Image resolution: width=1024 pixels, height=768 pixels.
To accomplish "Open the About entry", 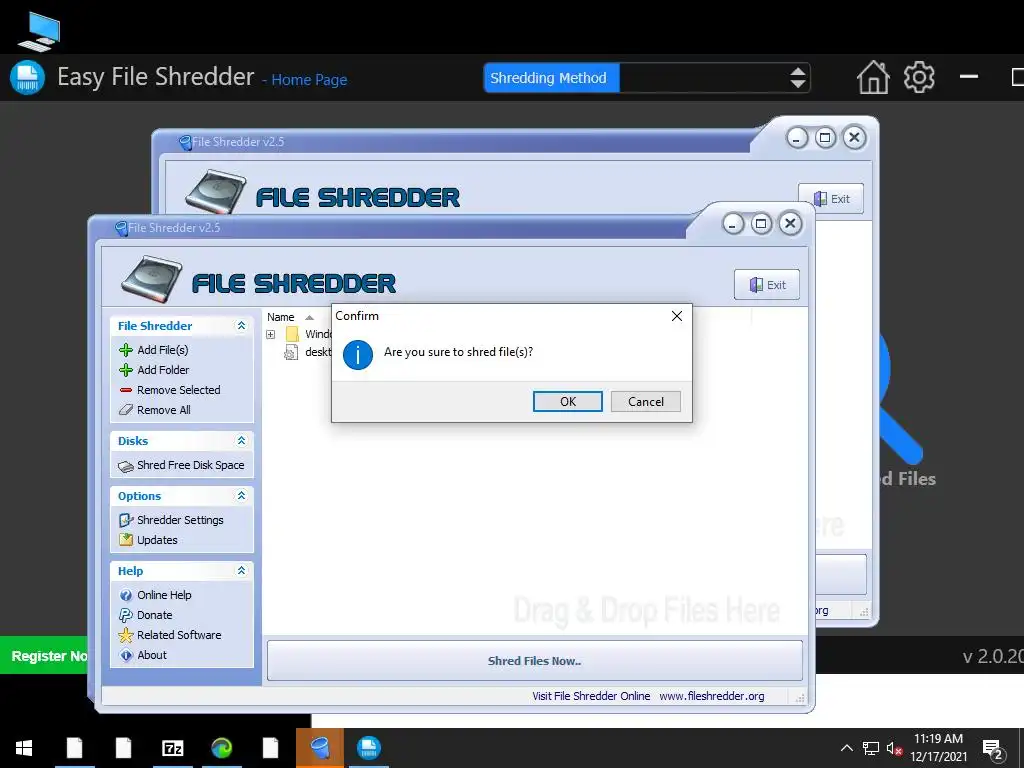I will [143, 655].
